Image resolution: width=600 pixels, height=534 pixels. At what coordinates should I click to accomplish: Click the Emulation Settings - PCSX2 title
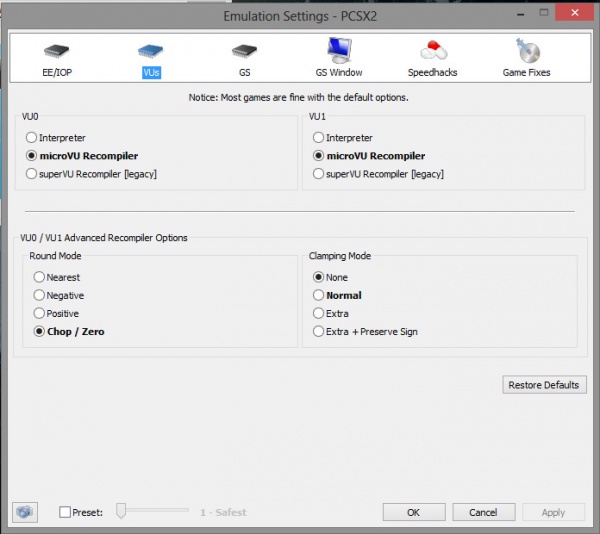300,16
